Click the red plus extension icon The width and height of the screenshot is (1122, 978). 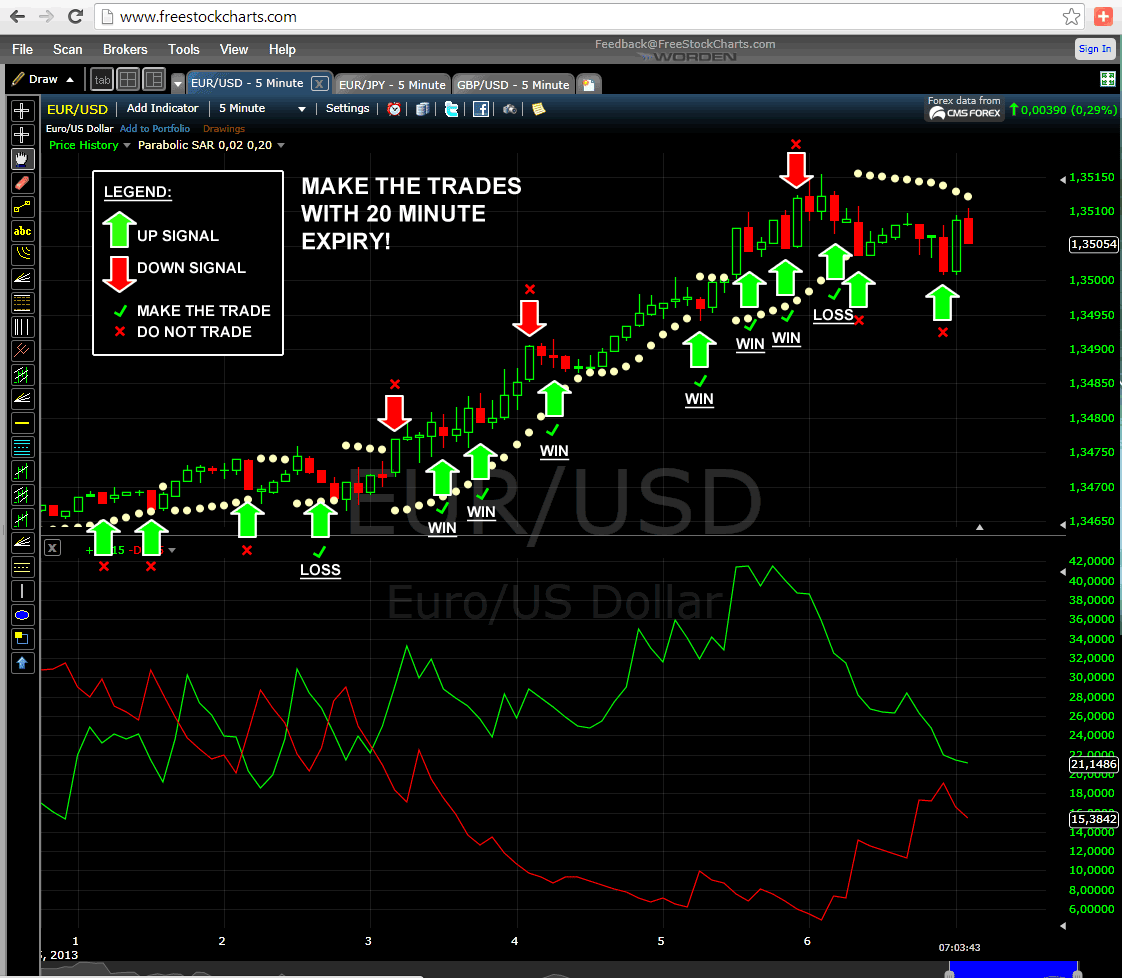pos(1103,16)
